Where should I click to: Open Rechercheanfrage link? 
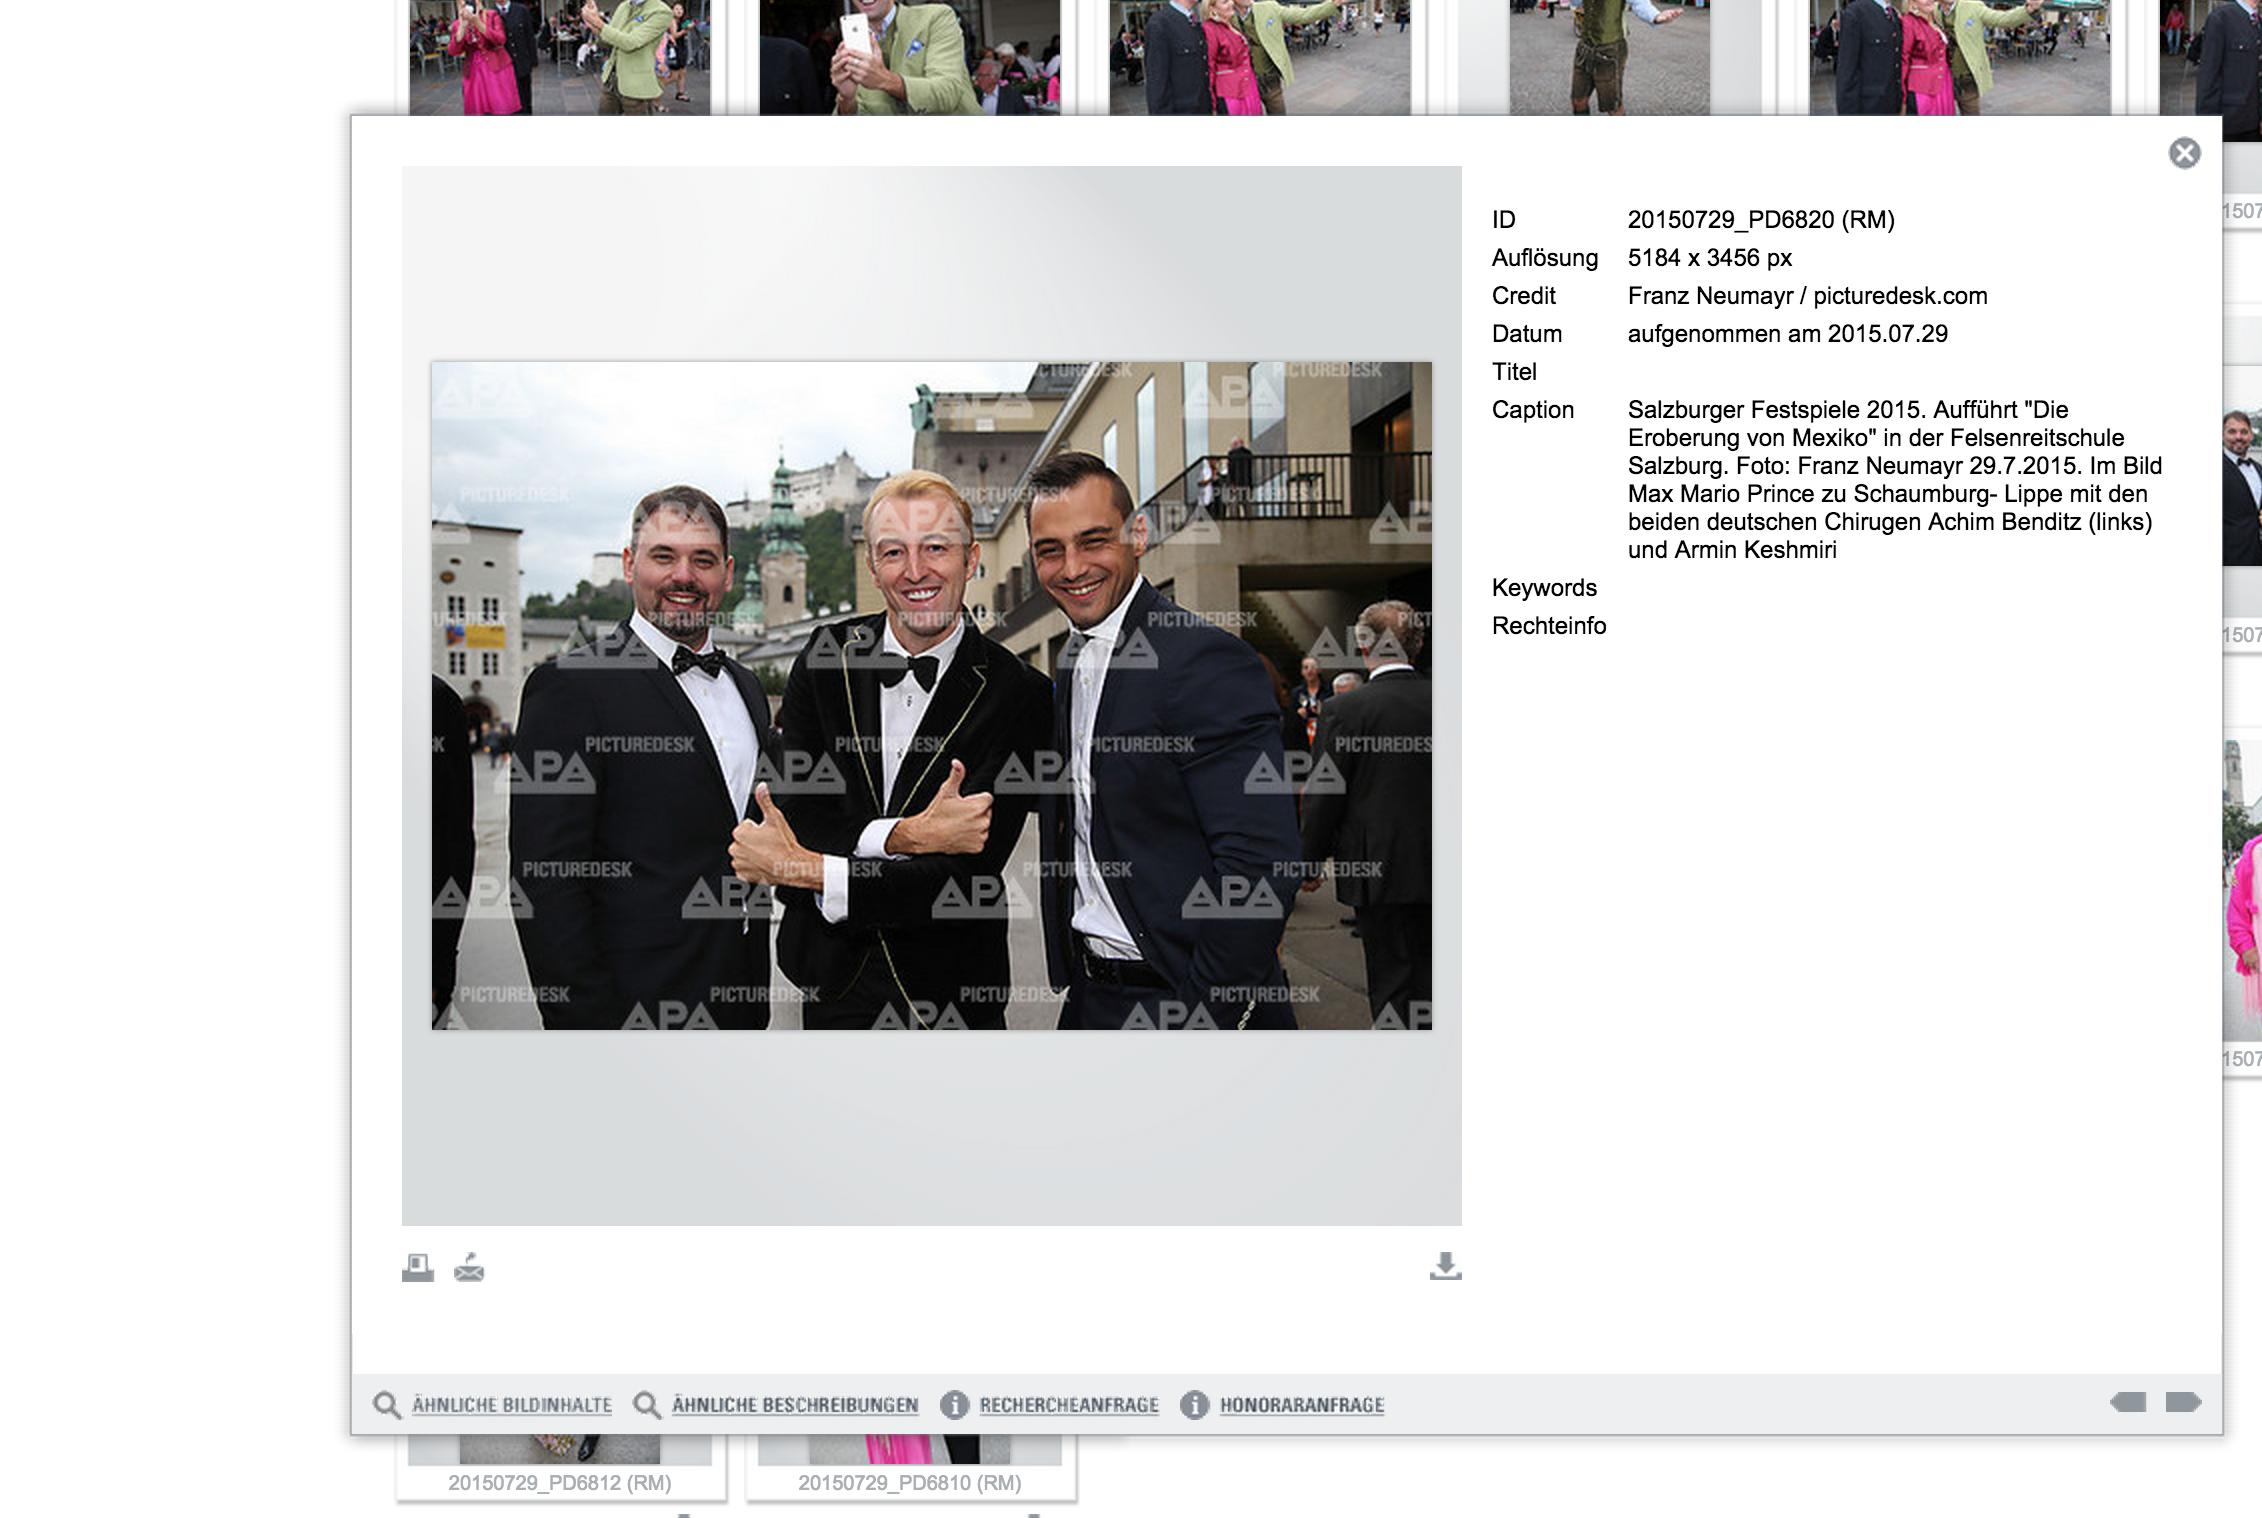click(1069, 1405)
